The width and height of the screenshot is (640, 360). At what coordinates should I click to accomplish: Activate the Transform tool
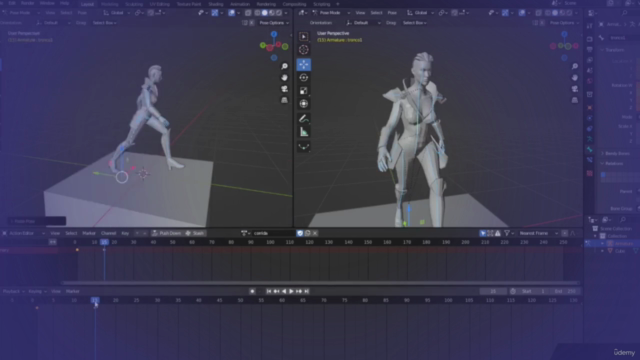(x=304, y=104)
